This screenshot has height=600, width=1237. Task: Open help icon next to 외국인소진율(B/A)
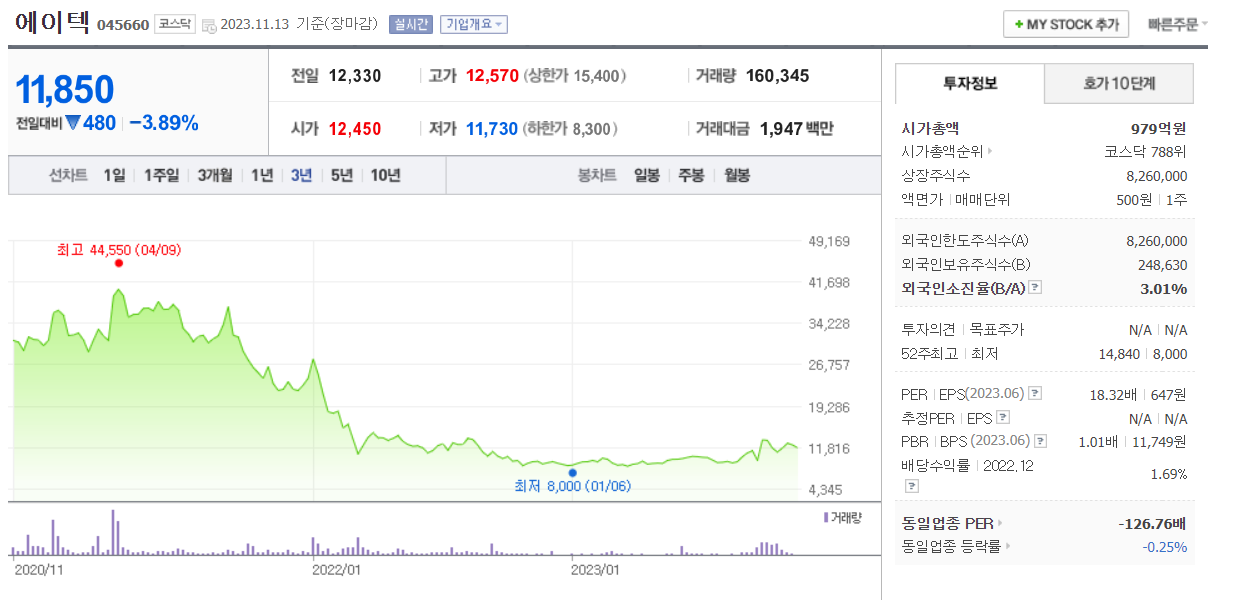[x=1035, y=288]
